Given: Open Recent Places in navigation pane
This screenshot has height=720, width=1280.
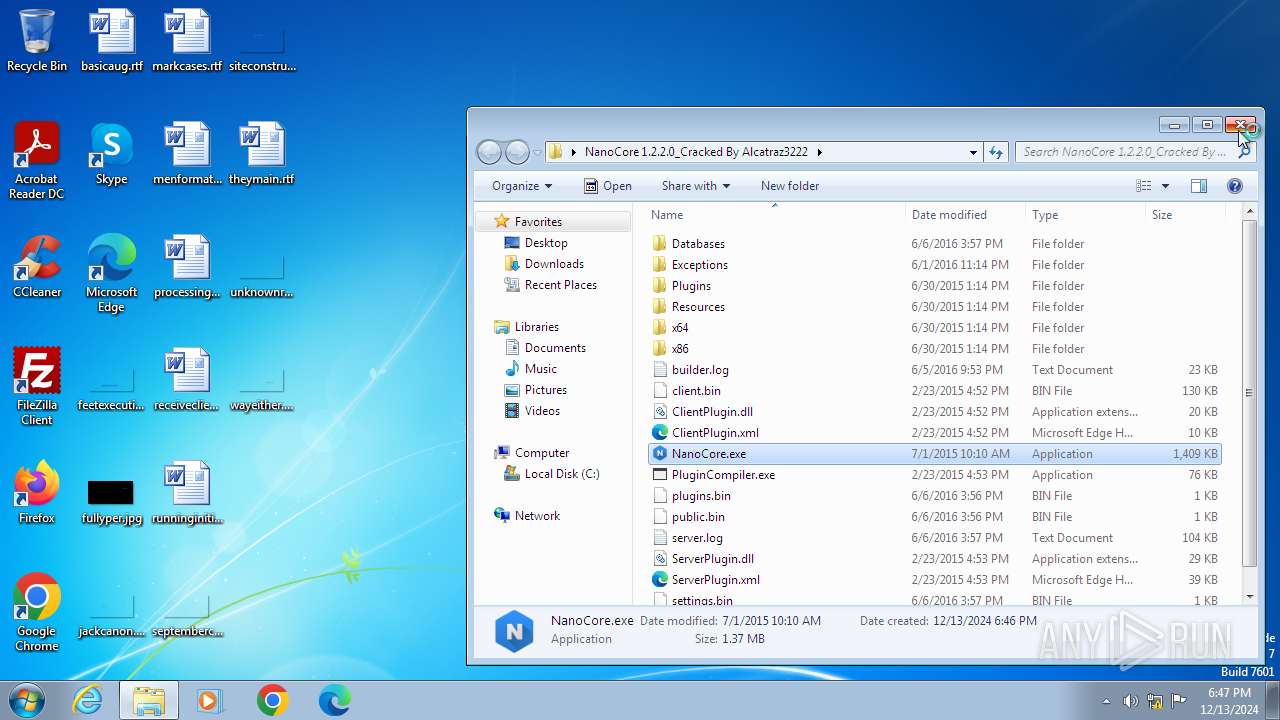Looking at the screenshot, I should [560, 285].
